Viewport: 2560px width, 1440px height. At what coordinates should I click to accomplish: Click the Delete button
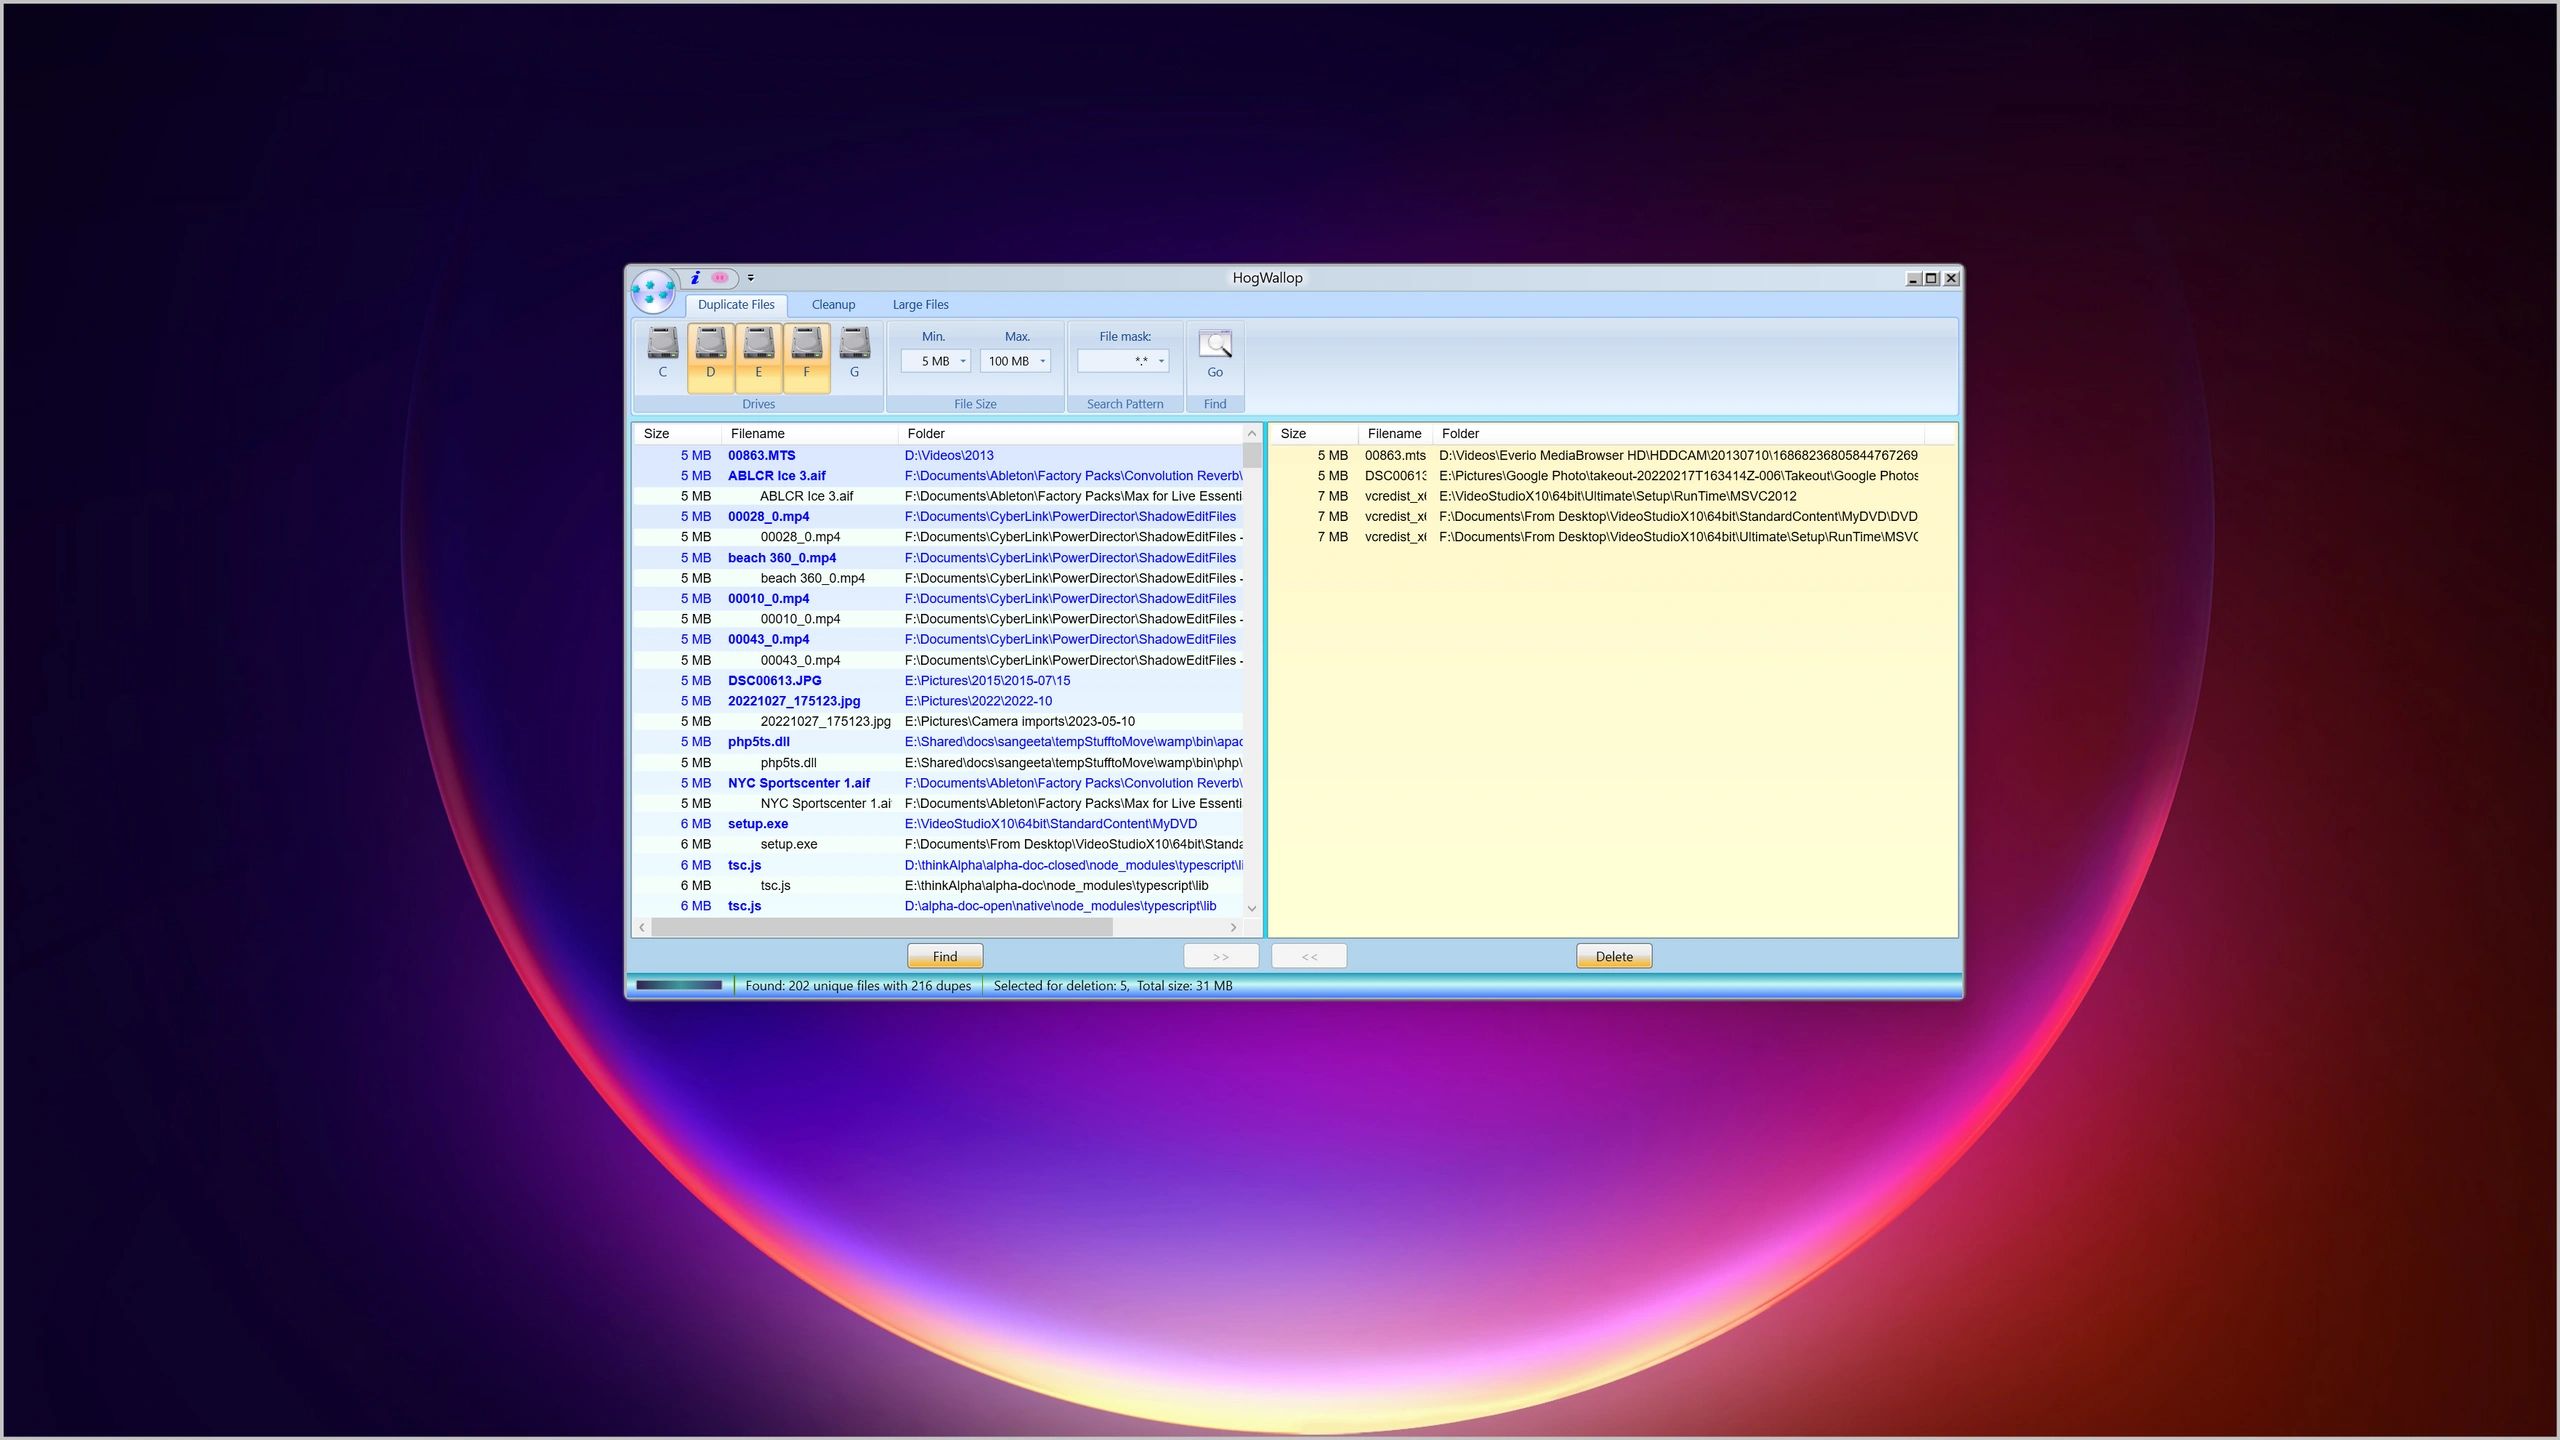pos(1613,956)
